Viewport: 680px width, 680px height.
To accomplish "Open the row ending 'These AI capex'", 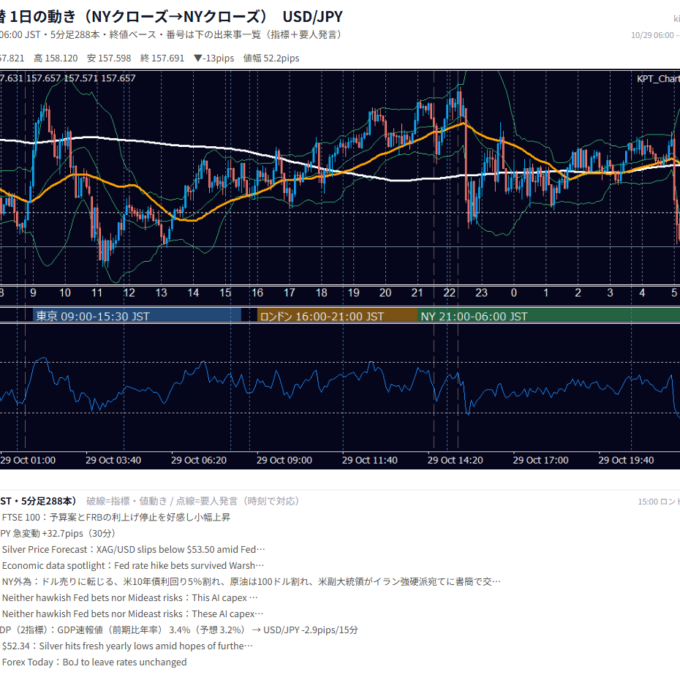I will coord(132,614).
